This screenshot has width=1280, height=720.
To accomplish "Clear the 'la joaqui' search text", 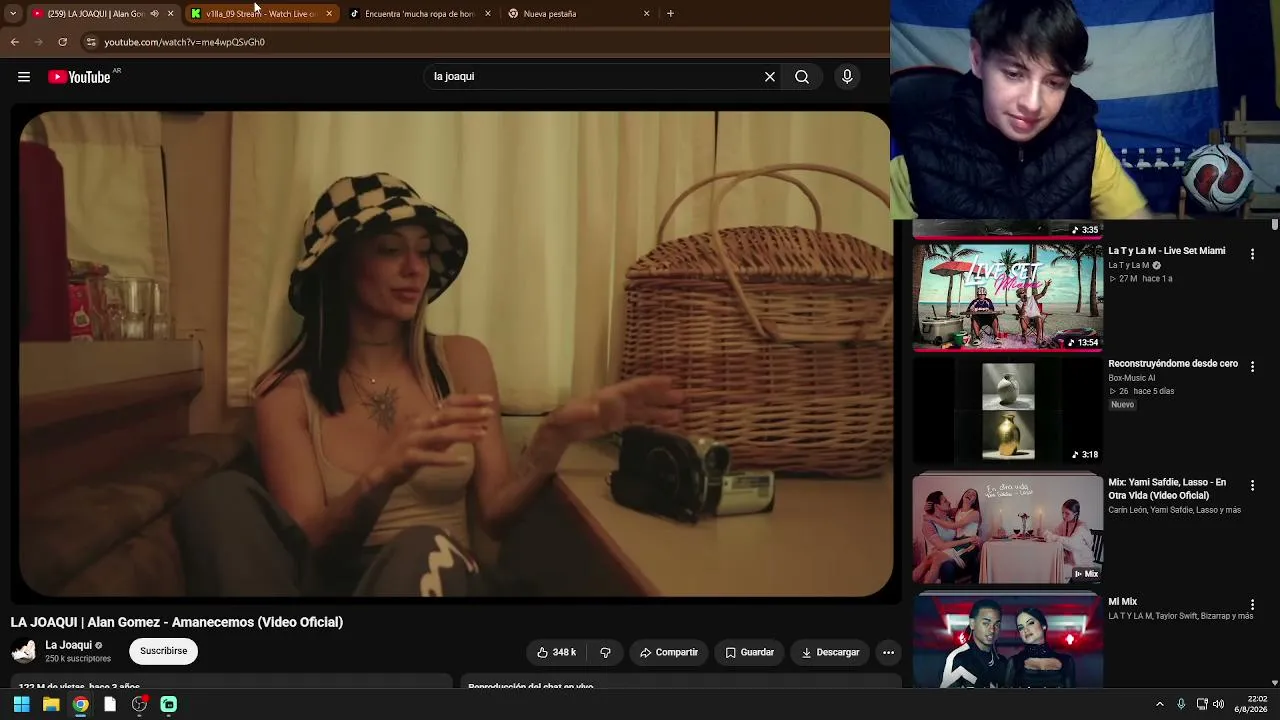I will point(770,77).
